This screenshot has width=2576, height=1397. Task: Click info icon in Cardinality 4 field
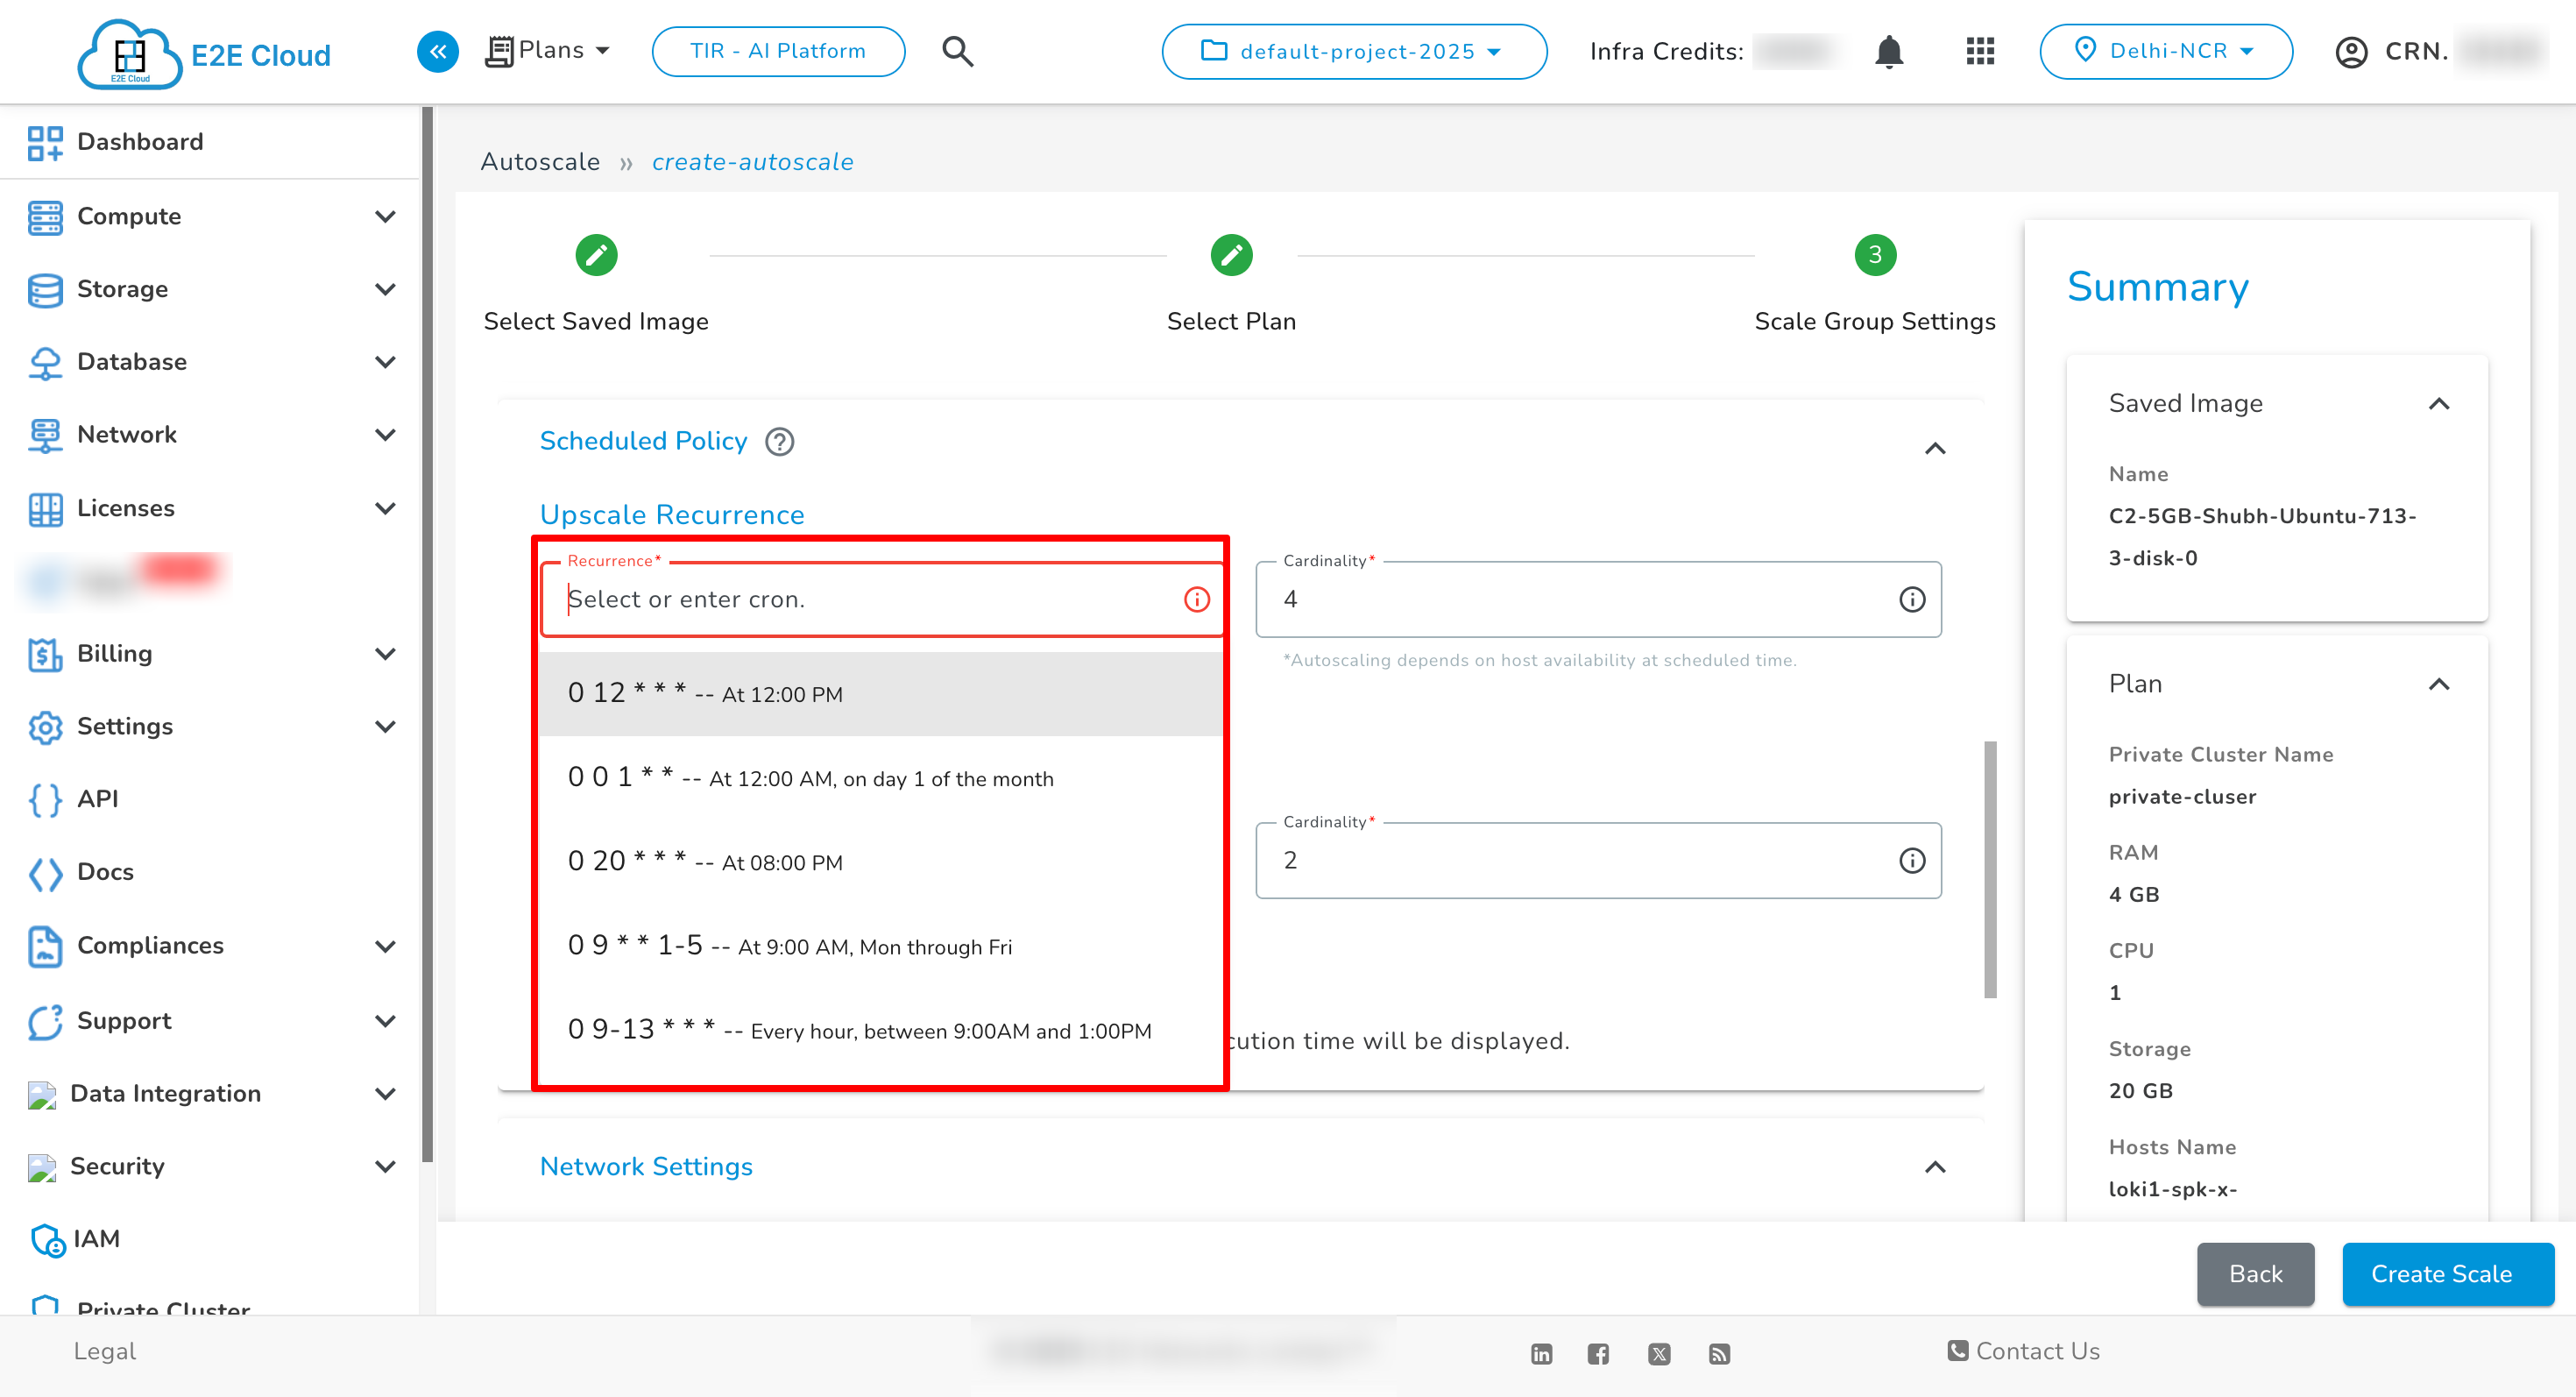[1911, 599]
